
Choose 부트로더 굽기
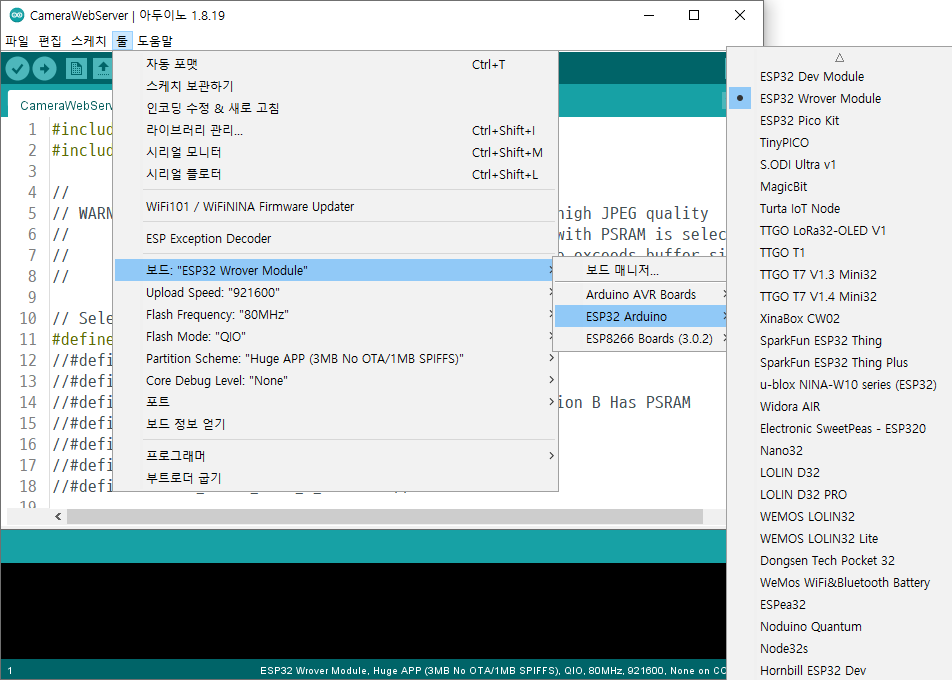[336, 478]
